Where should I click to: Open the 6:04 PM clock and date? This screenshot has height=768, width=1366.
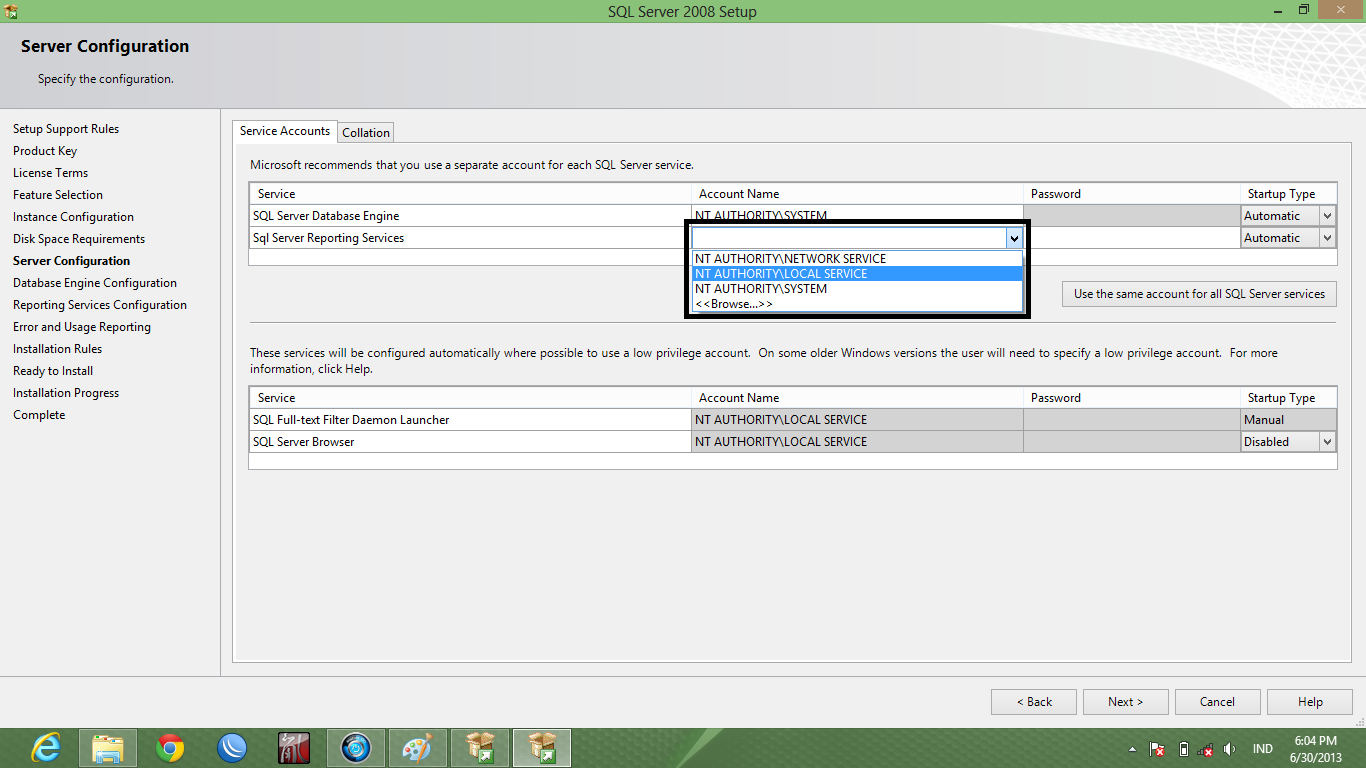click(1316, 749)
